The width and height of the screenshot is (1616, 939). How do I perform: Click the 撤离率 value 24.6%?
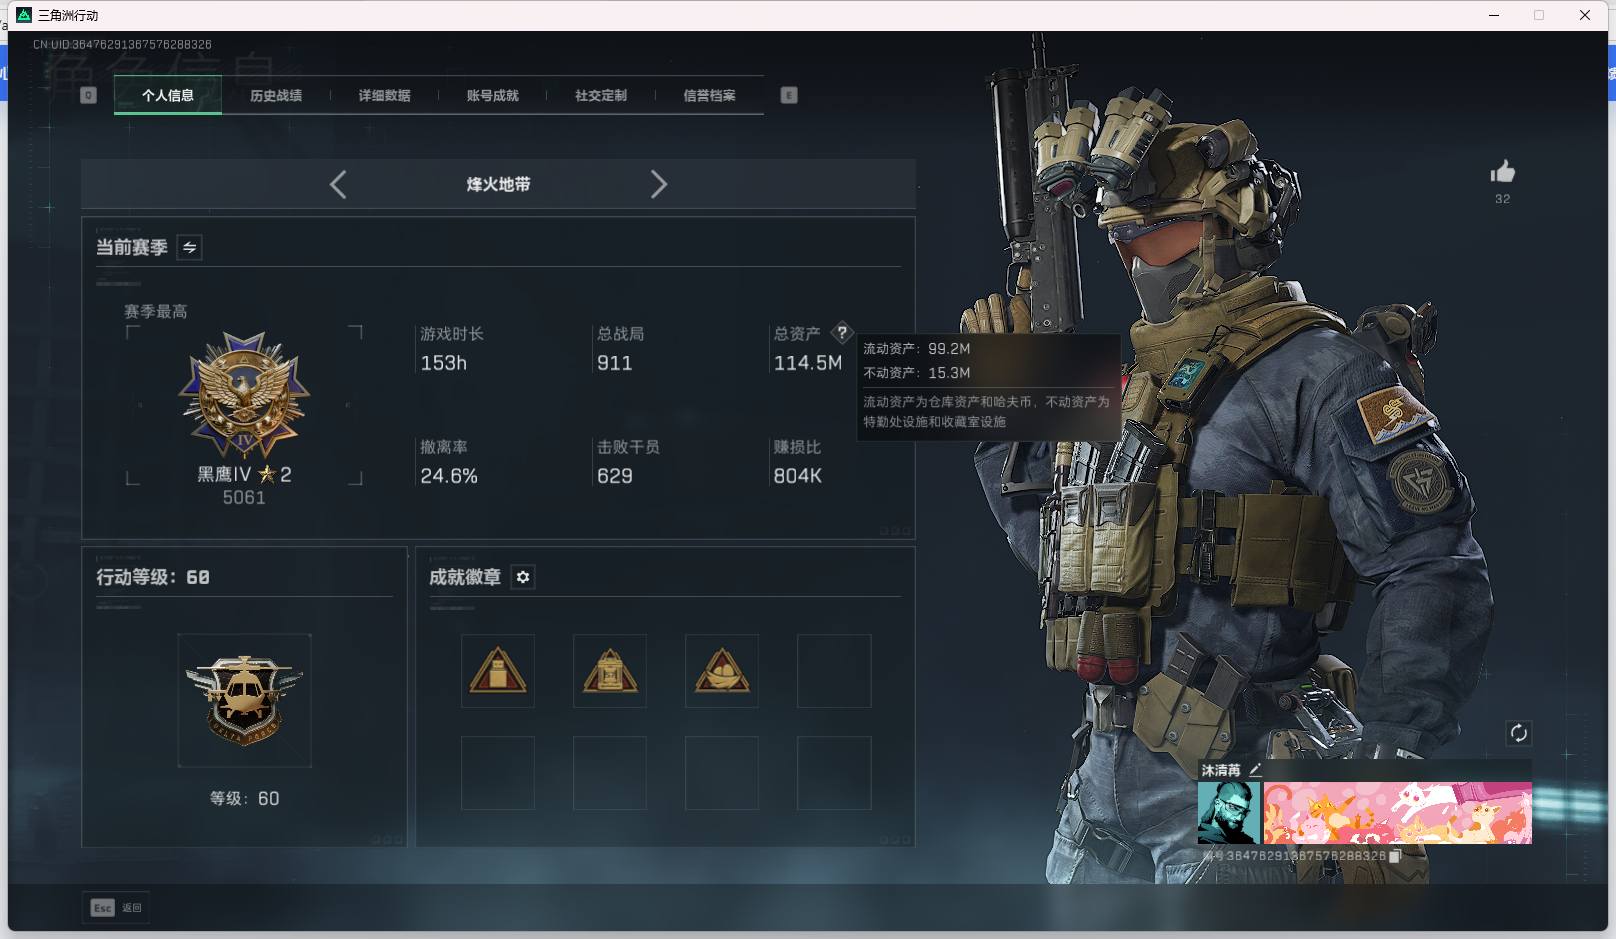point(449,476)
